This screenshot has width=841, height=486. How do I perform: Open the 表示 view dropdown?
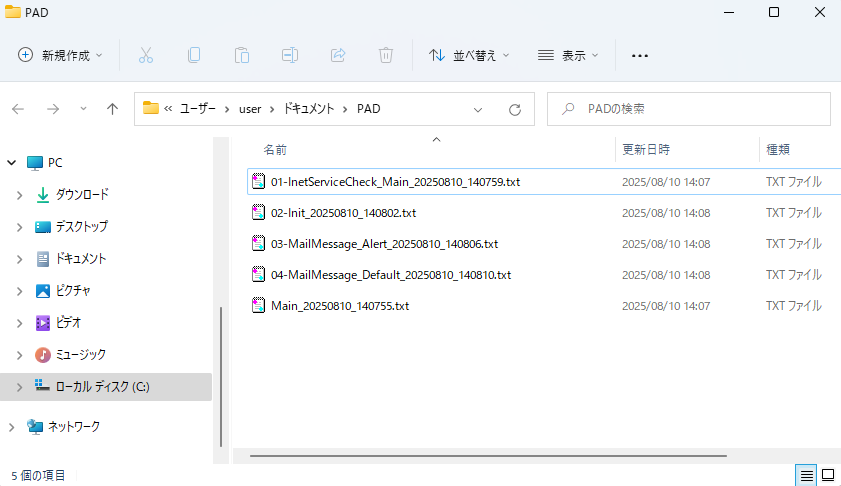568,55
